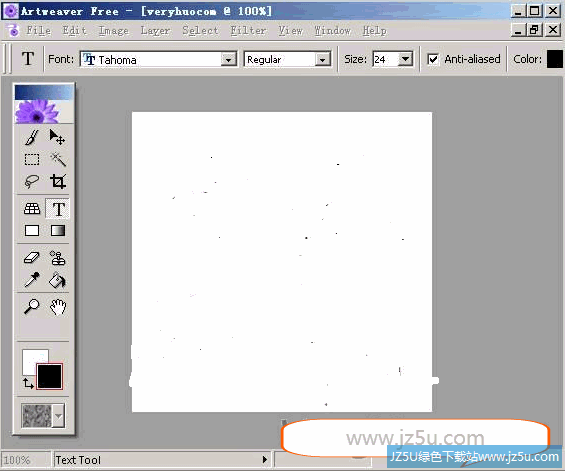Maximize the Artweaver application window
The image size is (565, 471).
[534, 11]
